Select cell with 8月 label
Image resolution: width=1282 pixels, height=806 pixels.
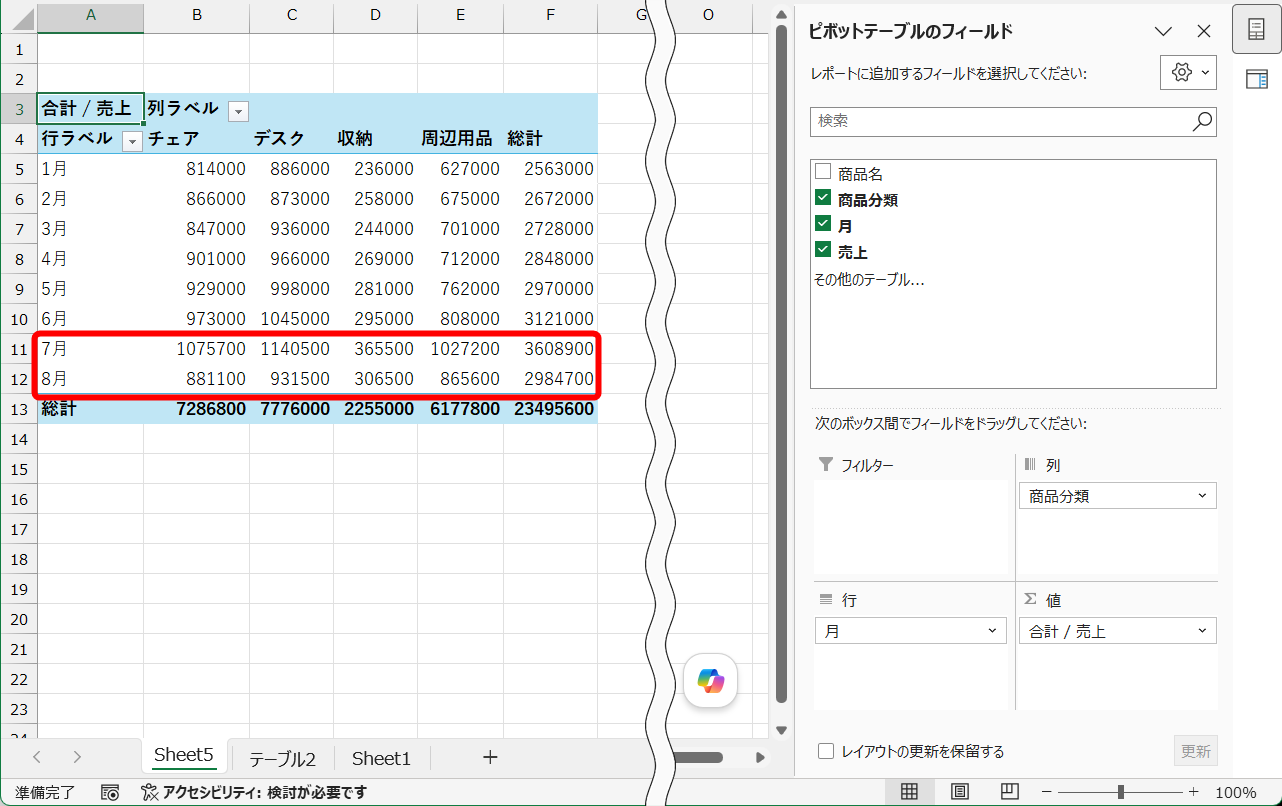coord(91,379)
